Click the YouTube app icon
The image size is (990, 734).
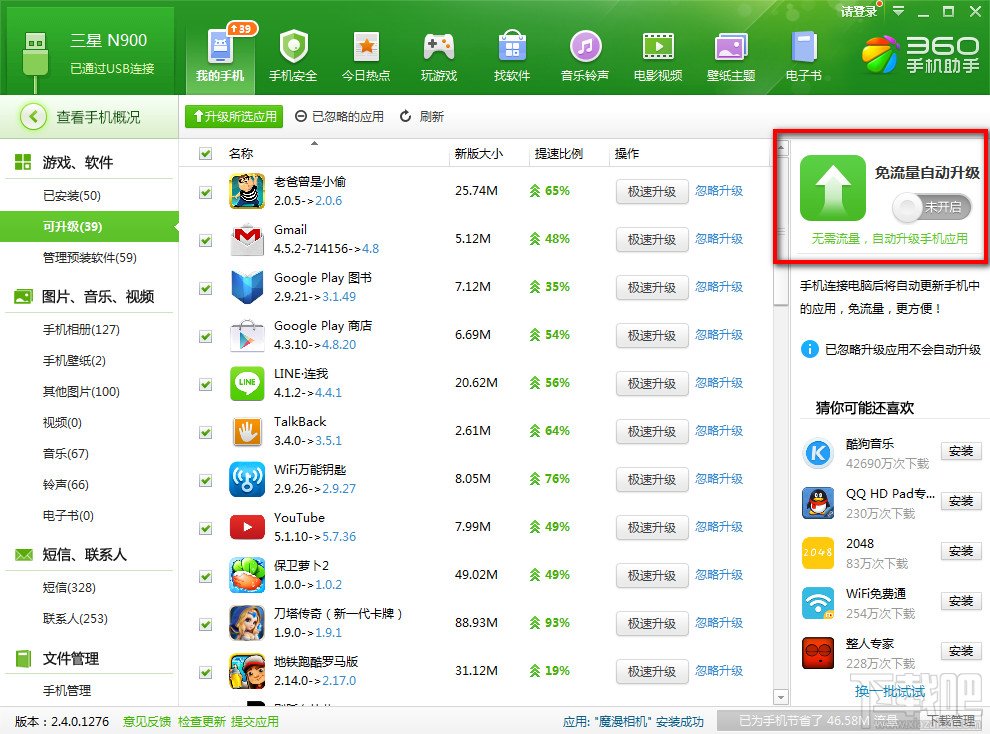tap(247, 527)
